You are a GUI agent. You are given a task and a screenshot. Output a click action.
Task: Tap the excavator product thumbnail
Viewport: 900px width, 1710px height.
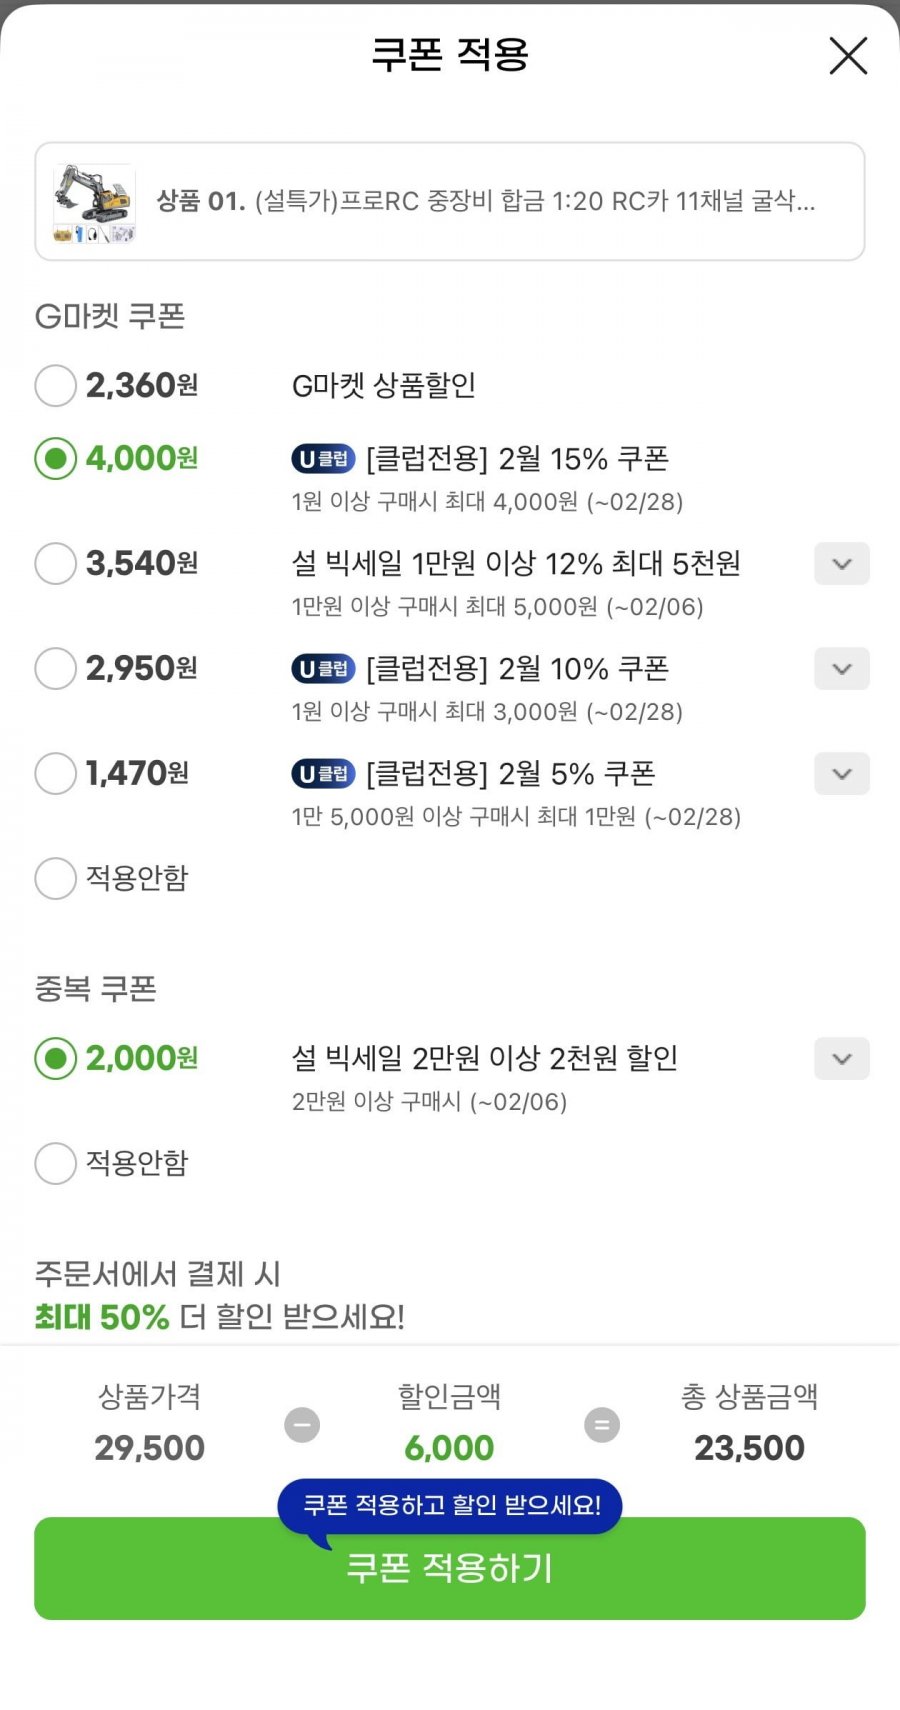point(94,203)
